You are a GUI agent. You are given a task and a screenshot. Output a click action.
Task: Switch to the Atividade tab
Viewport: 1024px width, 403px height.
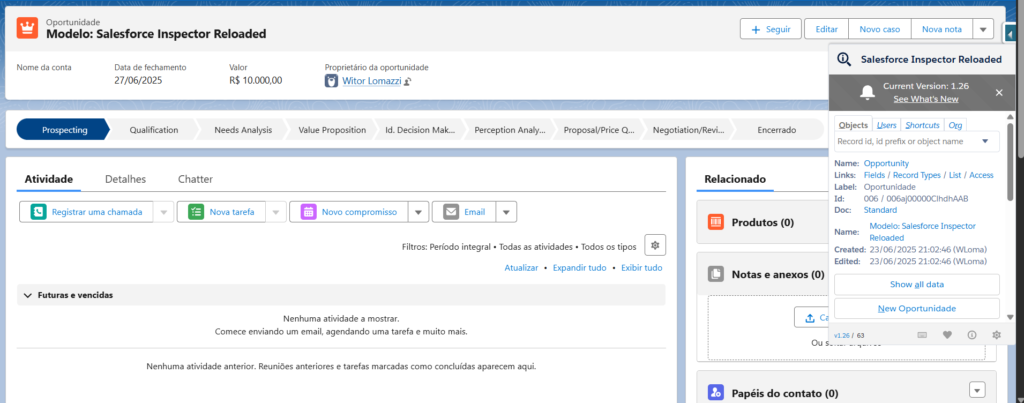click(x=48, y=179)
